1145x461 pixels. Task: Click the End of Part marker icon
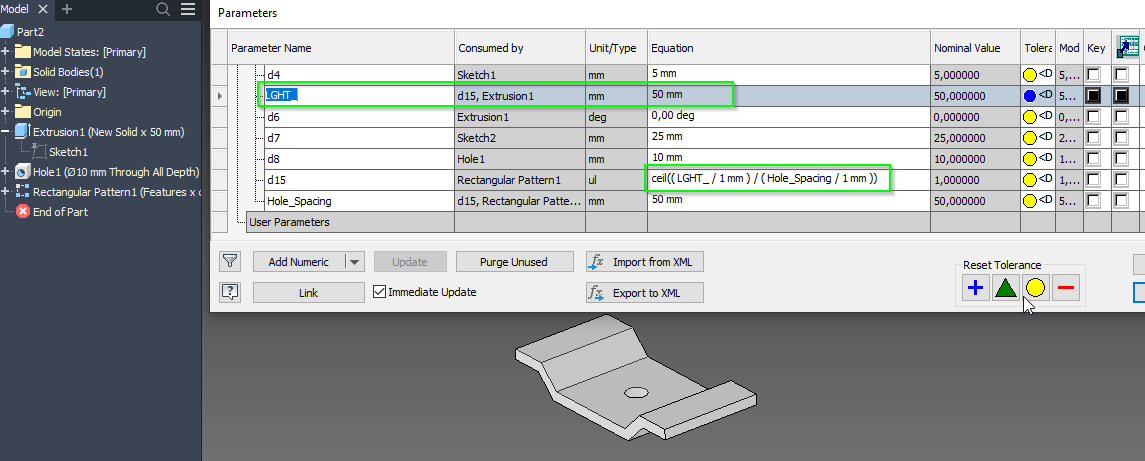pyautogui.click(x=23, y=211)
